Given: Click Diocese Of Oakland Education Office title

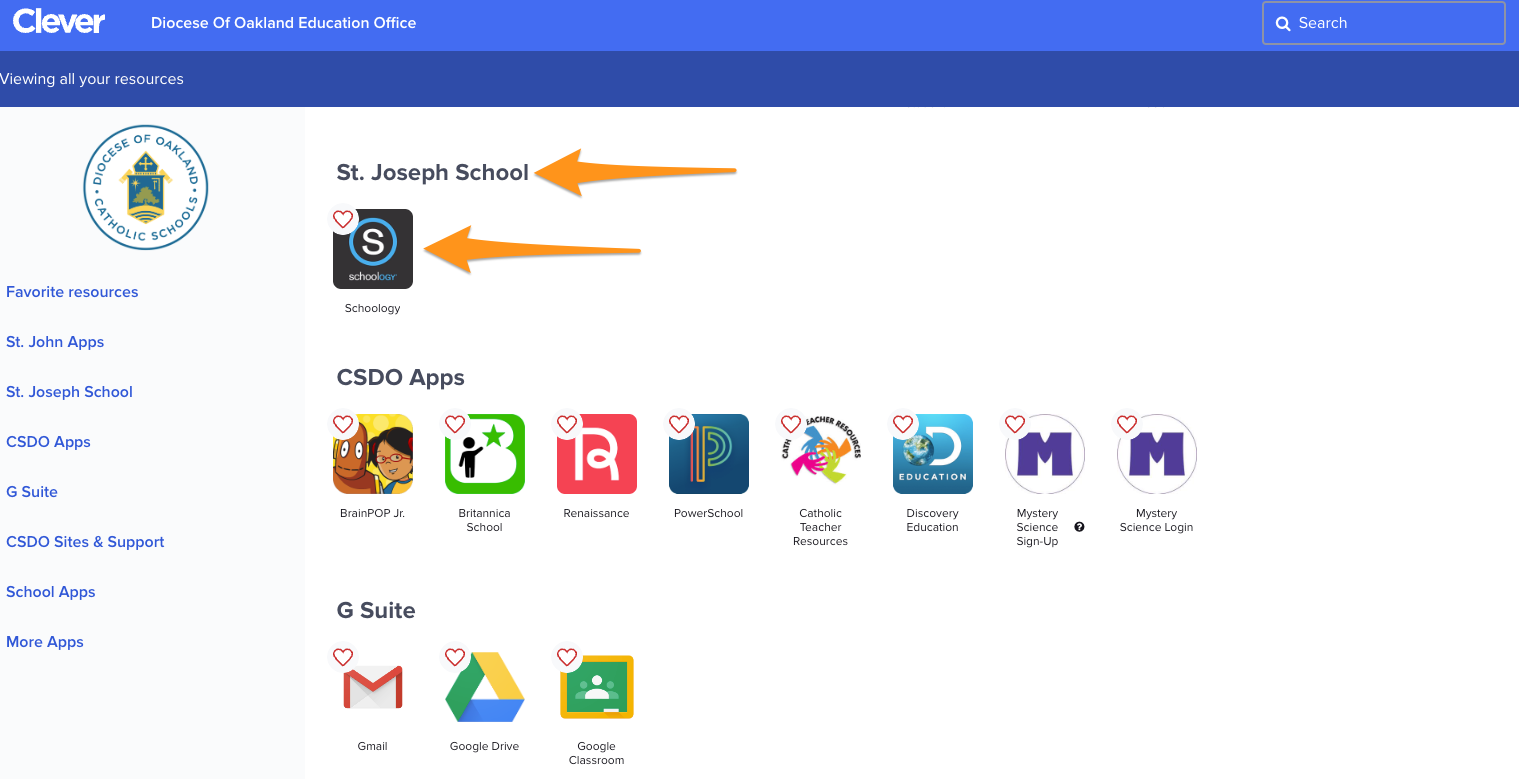Looking at the screenshot, I should point(283,23).
